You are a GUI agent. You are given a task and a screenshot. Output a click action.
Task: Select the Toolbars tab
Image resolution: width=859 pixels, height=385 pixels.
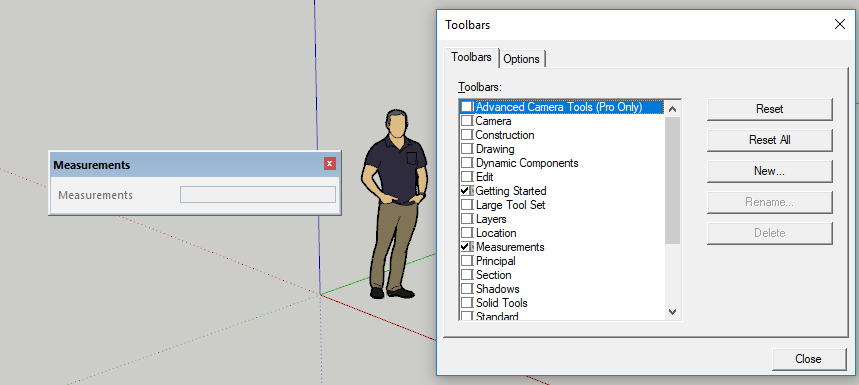[x=471, y=57]
